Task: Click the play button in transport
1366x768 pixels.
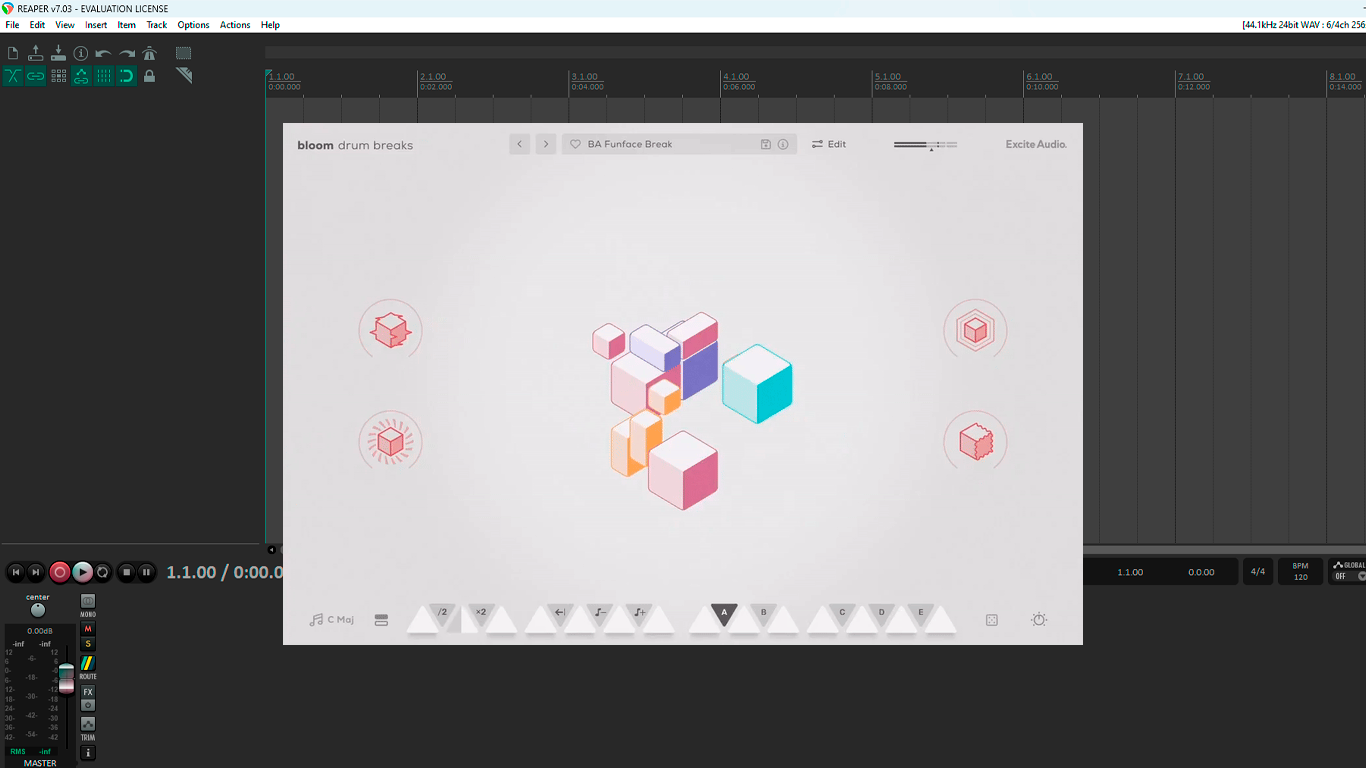Action: 83,572
